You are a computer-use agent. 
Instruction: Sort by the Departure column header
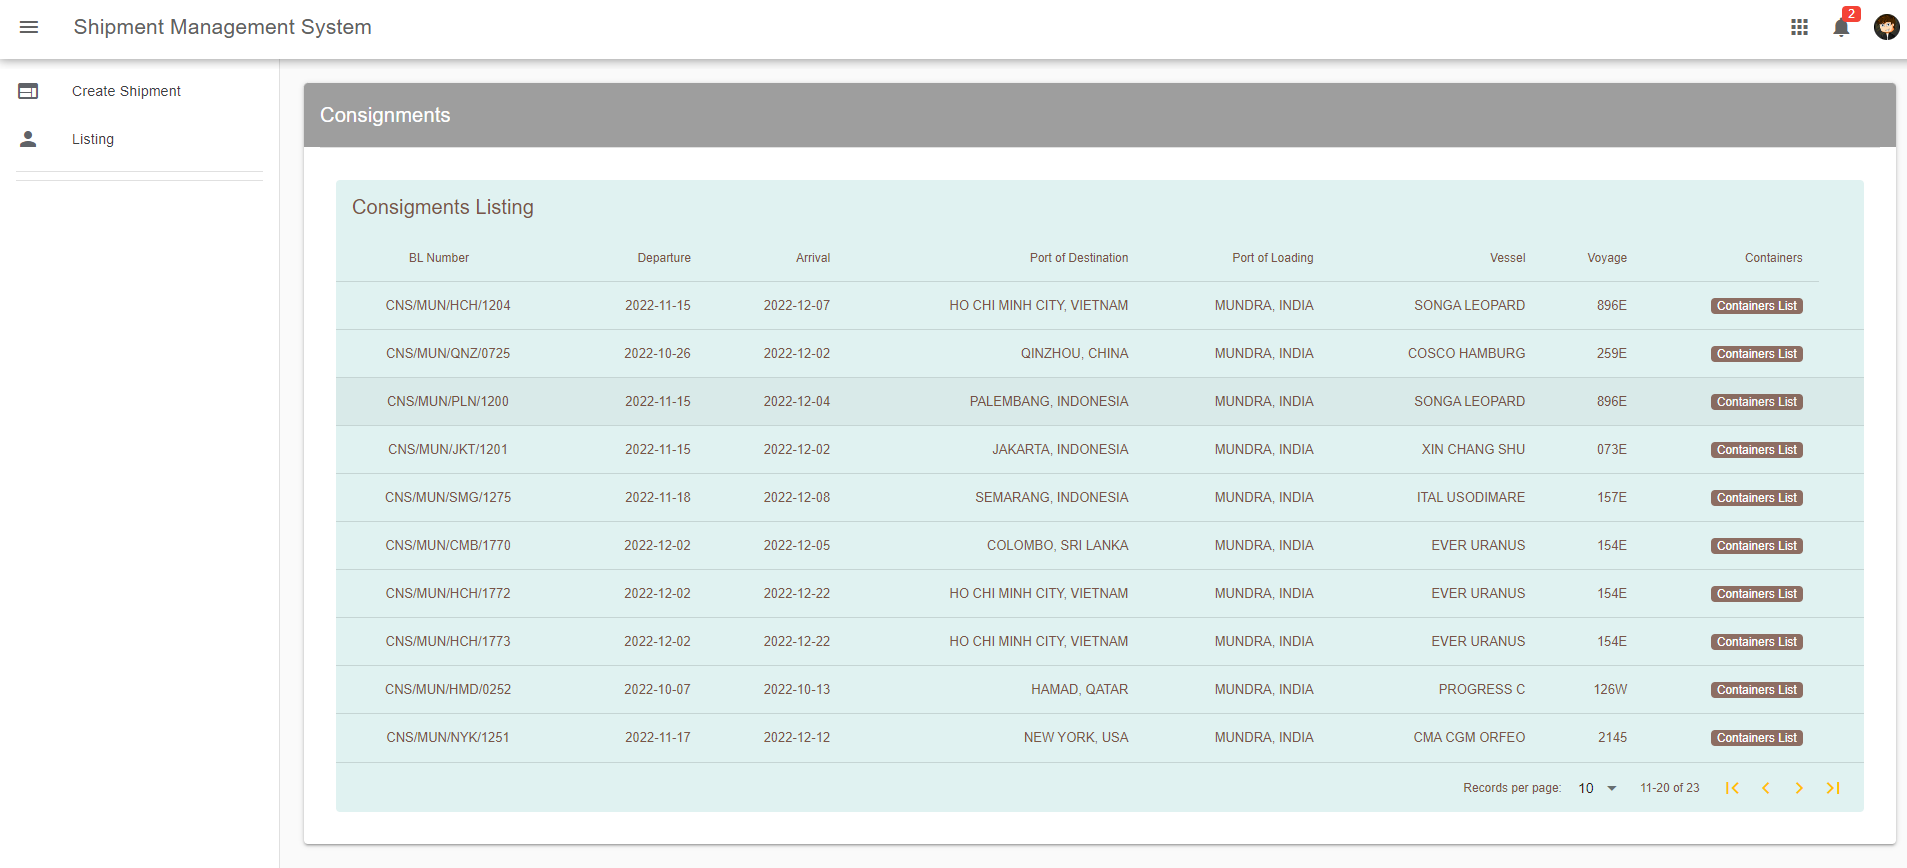pos(664,258)
